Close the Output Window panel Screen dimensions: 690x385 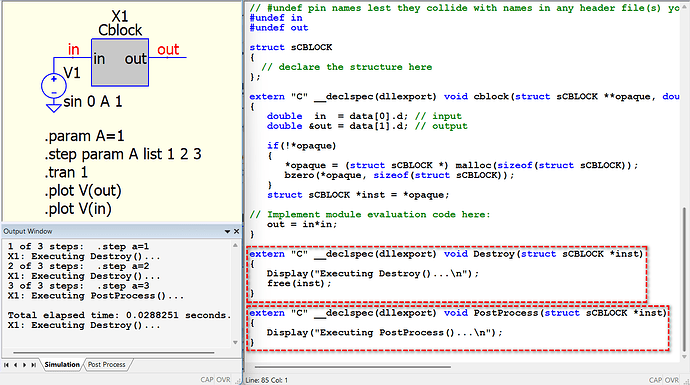[236, 231]
